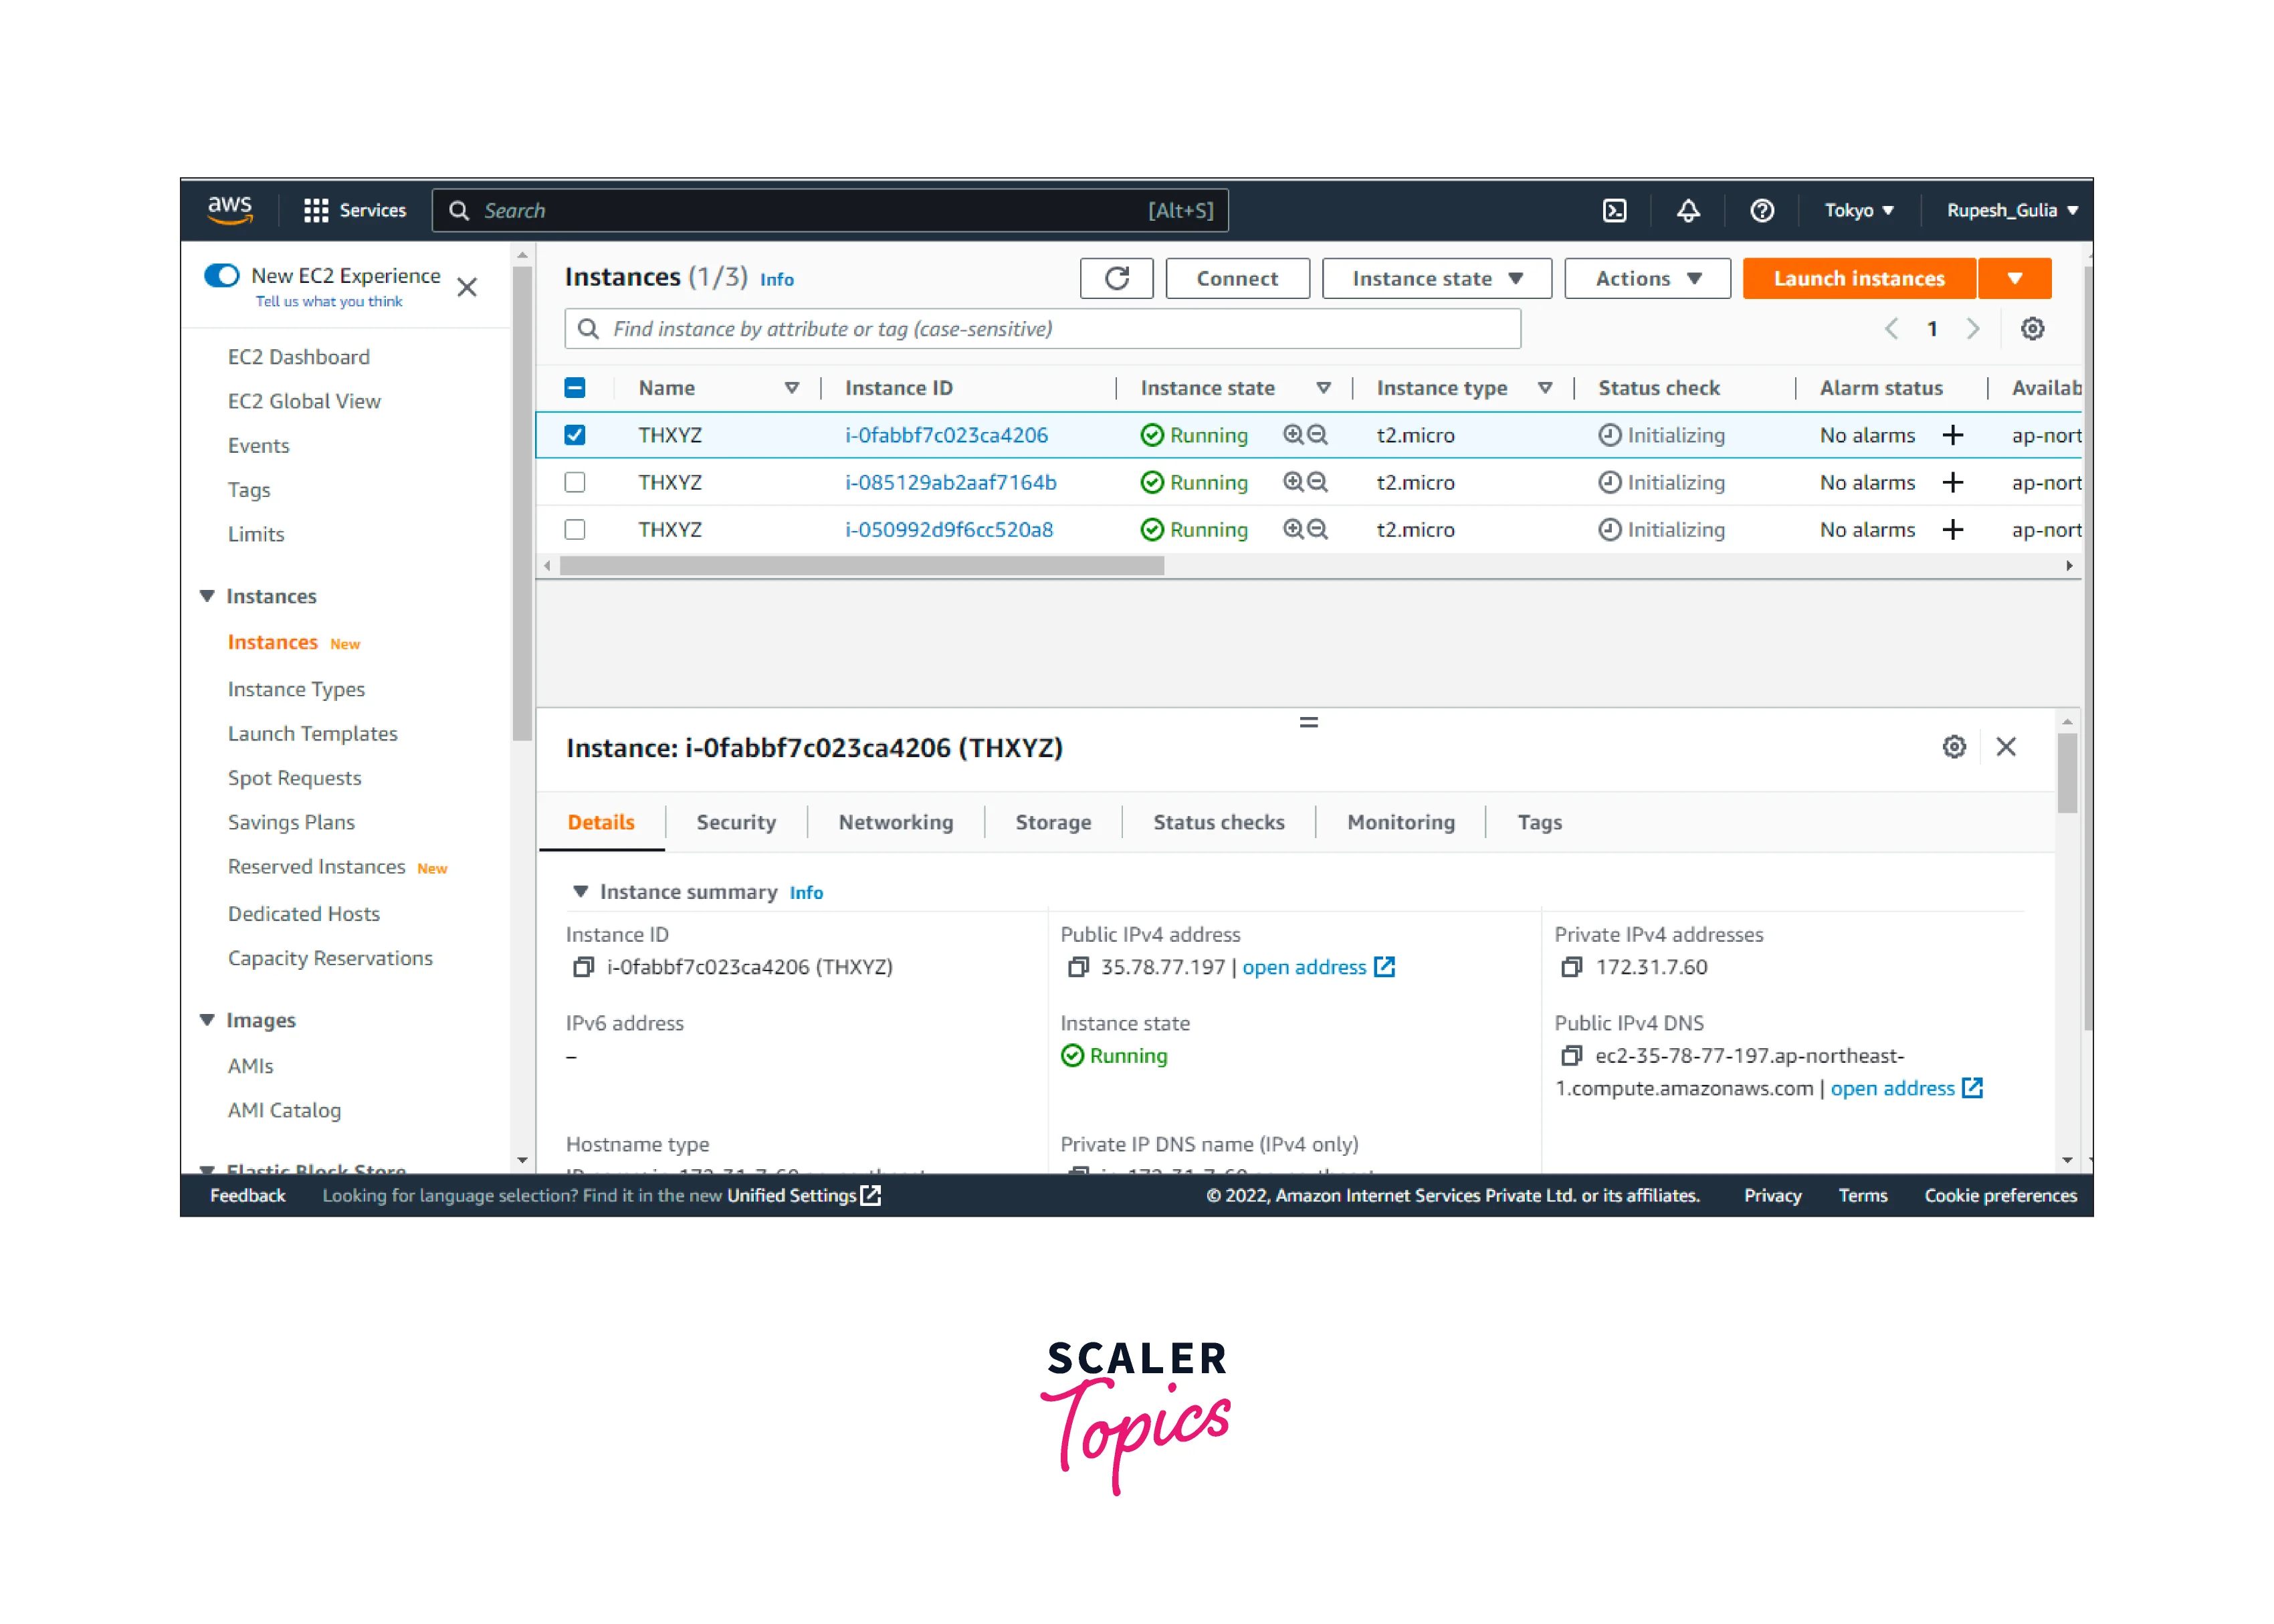Switch to the Networking tab
Viewport: 2274px width, 1624px height.
(895, 822)
